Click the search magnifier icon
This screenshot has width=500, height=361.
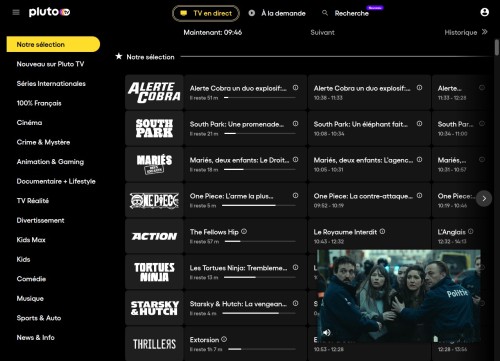[x=325, y=13]
